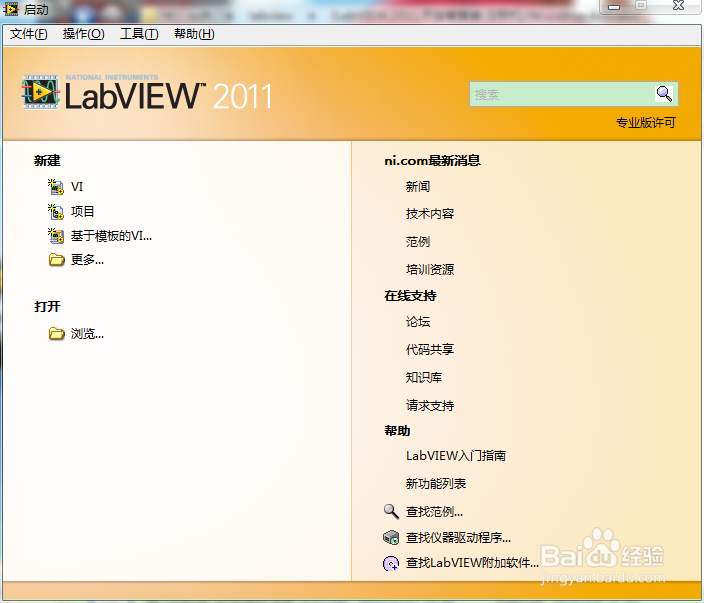The width and height of the screenshot is (704, 603).
Task: Open the 技术内容 link
Action: (x=430, y=214)
